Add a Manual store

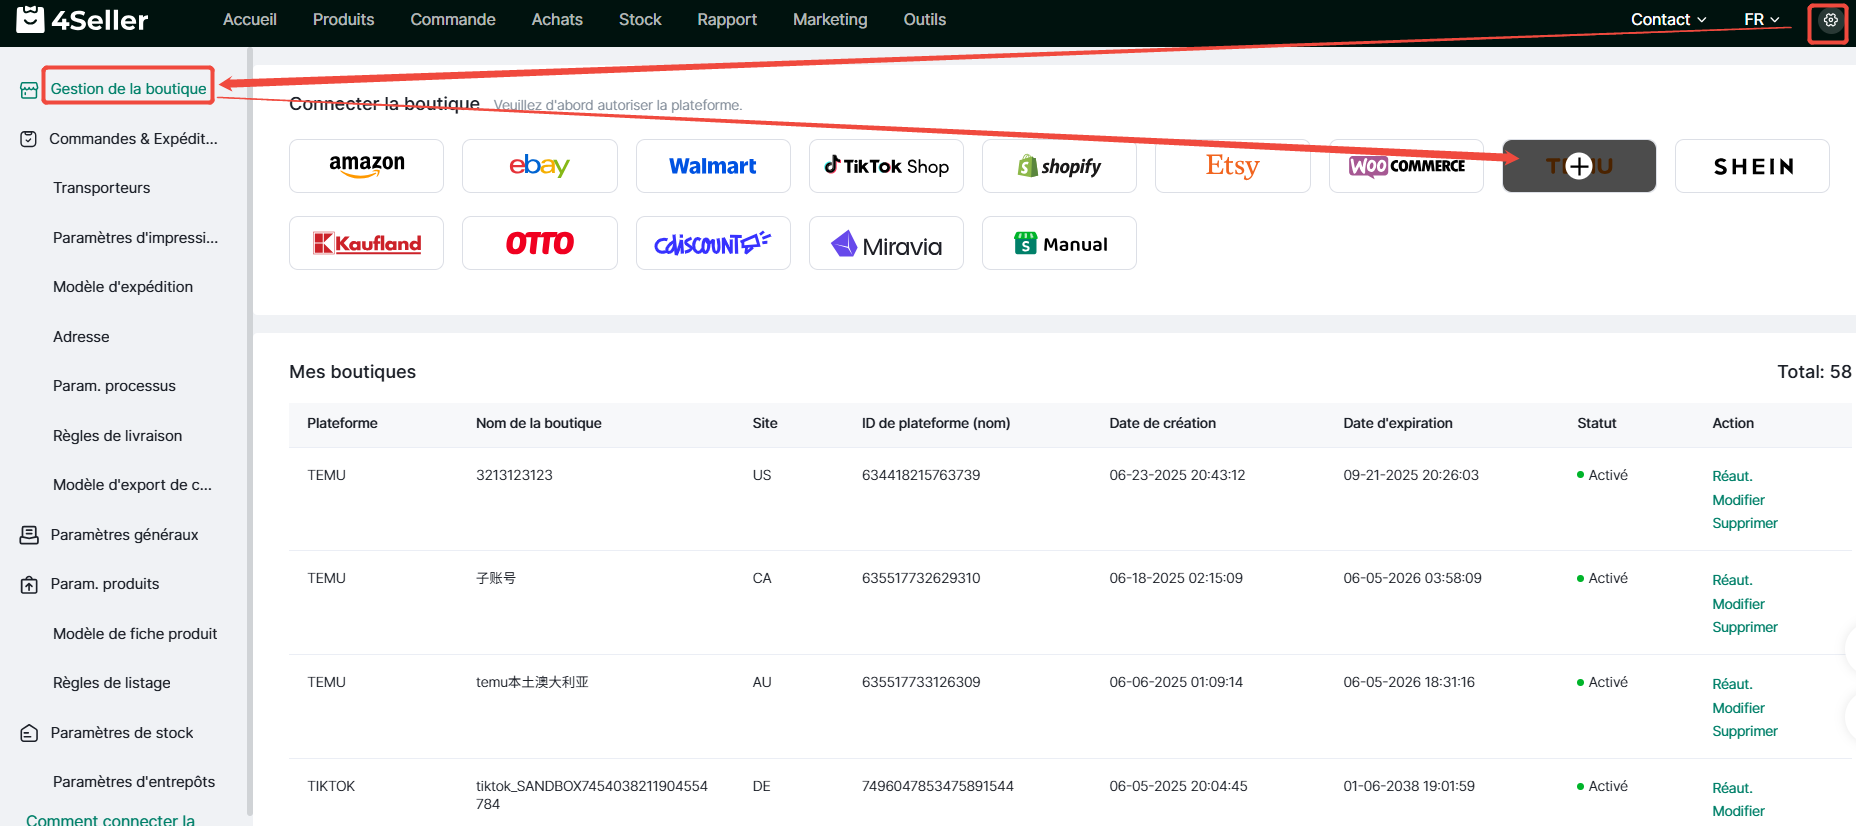1059,243
